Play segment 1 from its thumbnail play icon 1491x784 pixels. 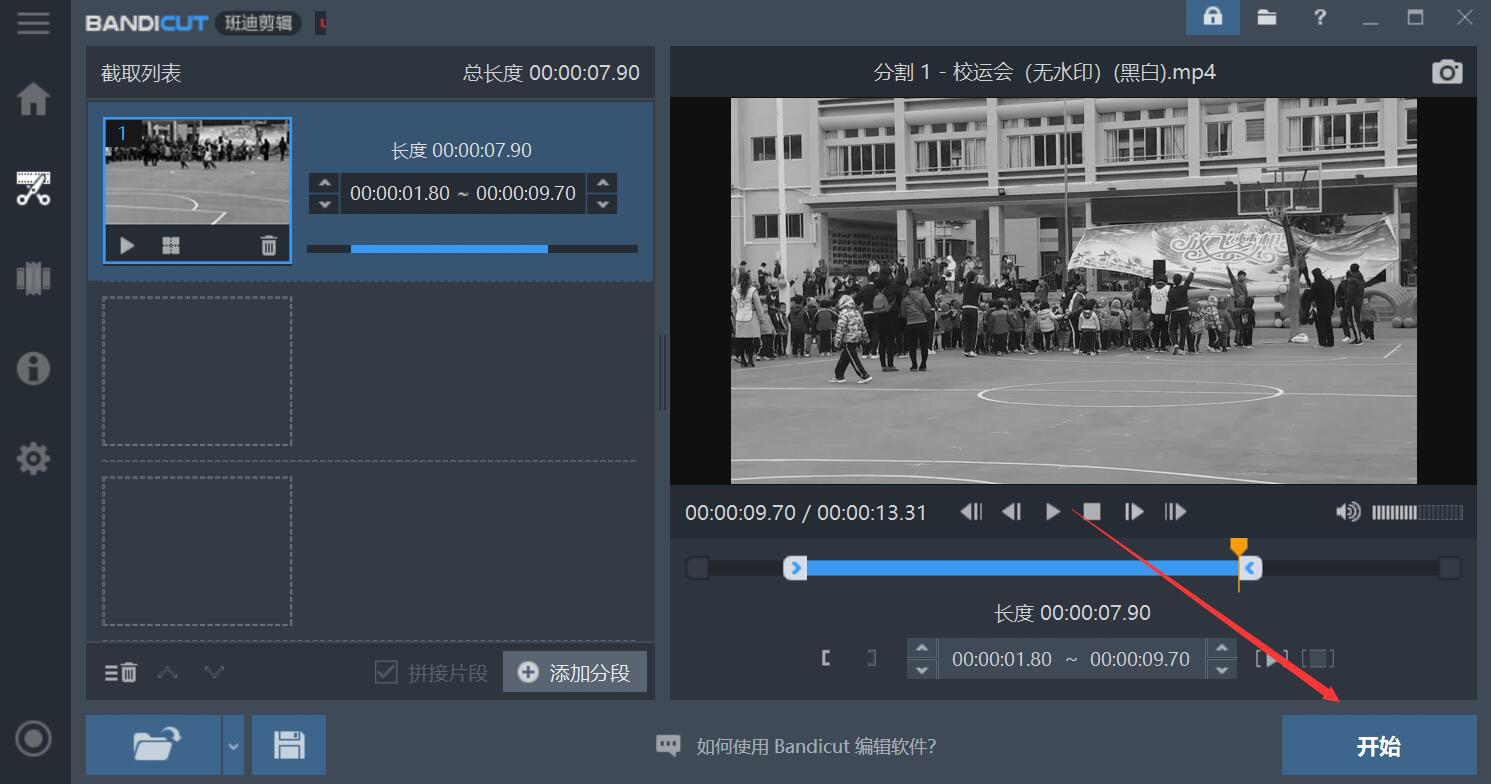point(127,245)
